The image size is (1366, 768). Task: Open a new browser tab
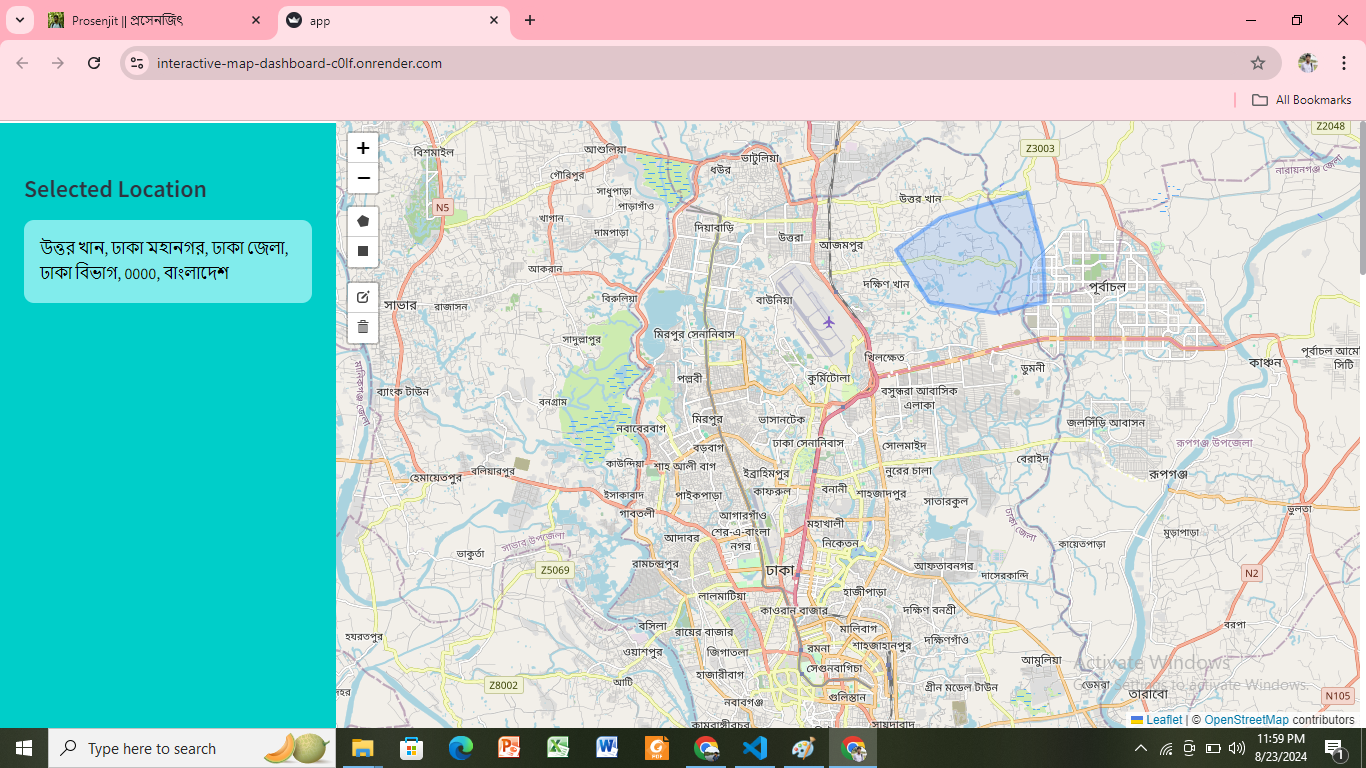tap(530, 20)
